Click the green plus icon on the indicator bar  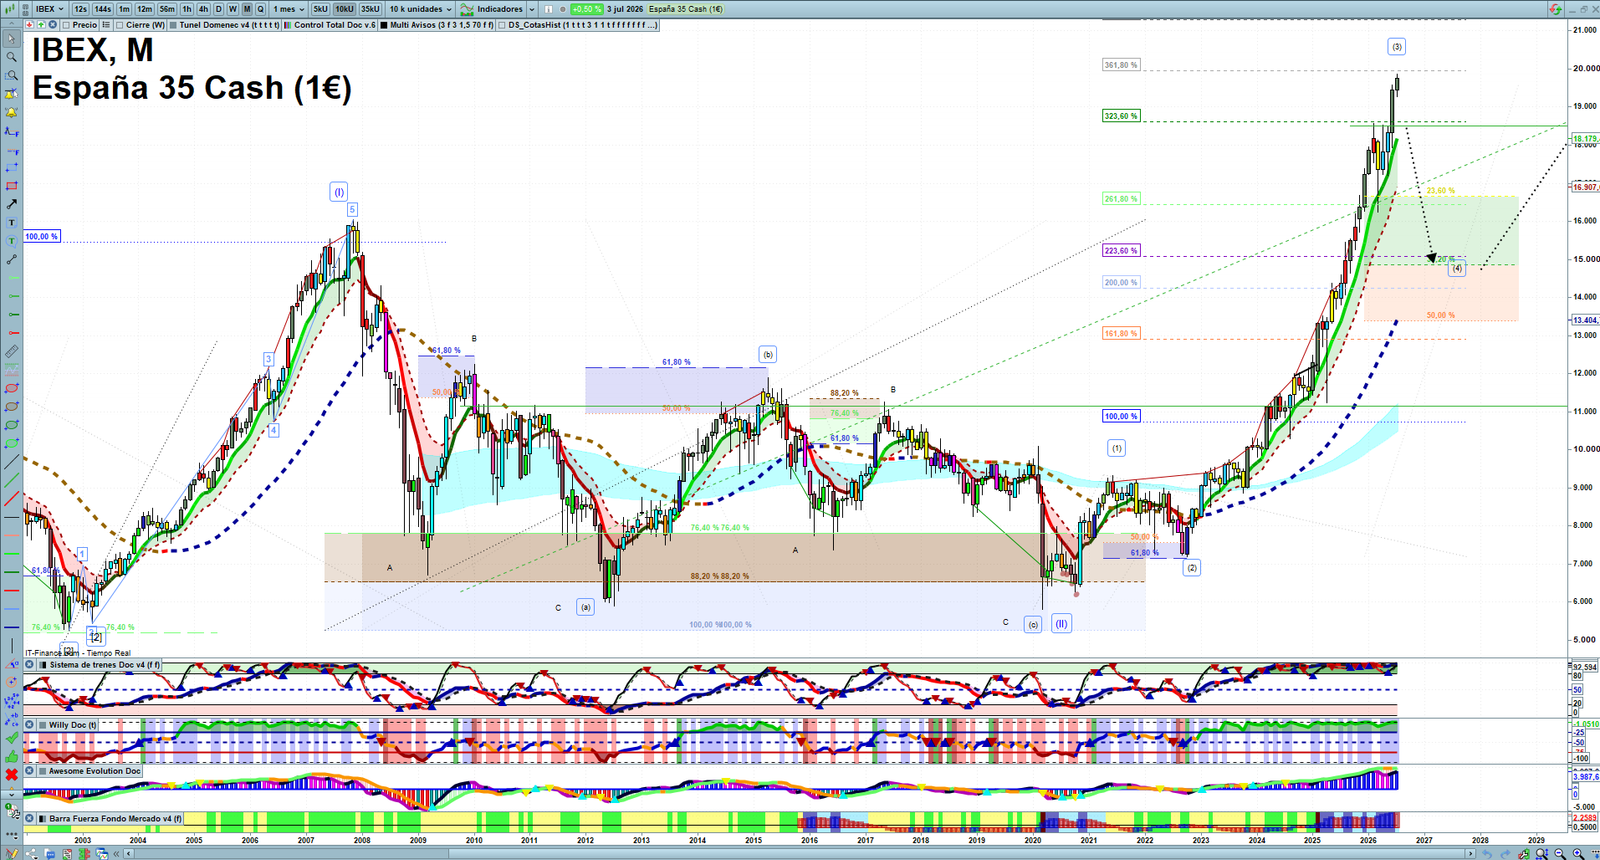(41, 25)
